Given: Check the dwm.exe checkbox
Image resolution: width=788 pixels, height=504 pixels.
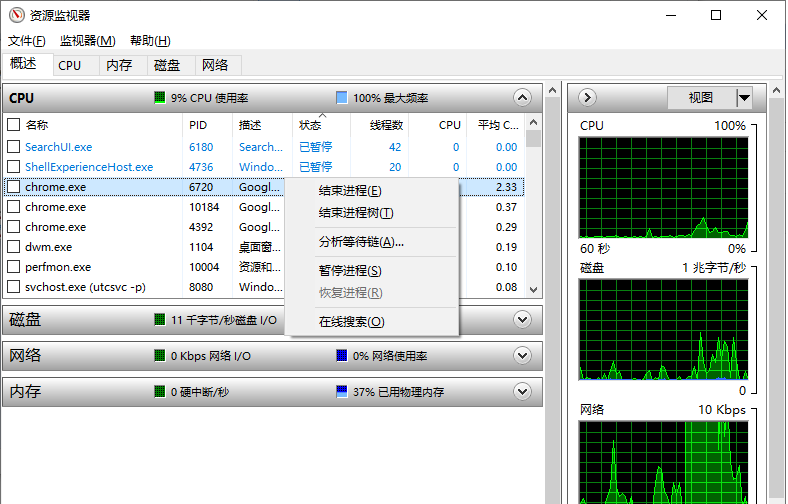Looking at the screenshot, I should [14, 247].
